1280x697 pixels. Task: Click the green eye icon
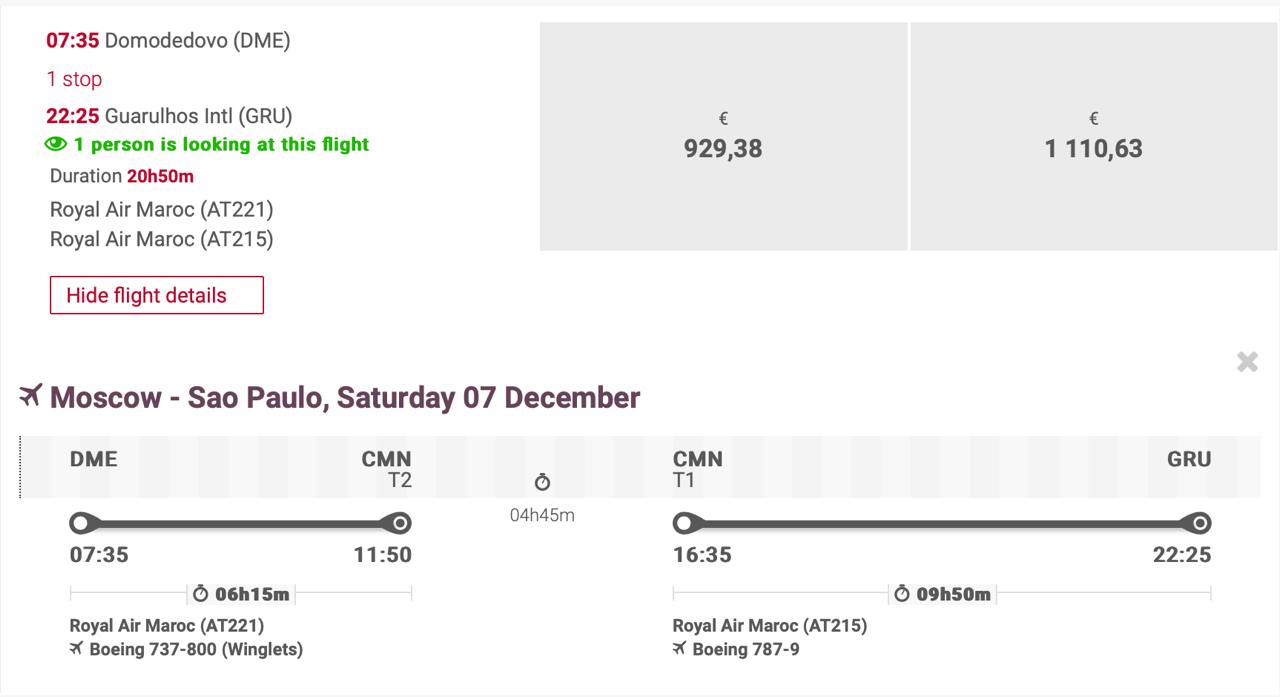pyautogui.click(x=56, y=145)
